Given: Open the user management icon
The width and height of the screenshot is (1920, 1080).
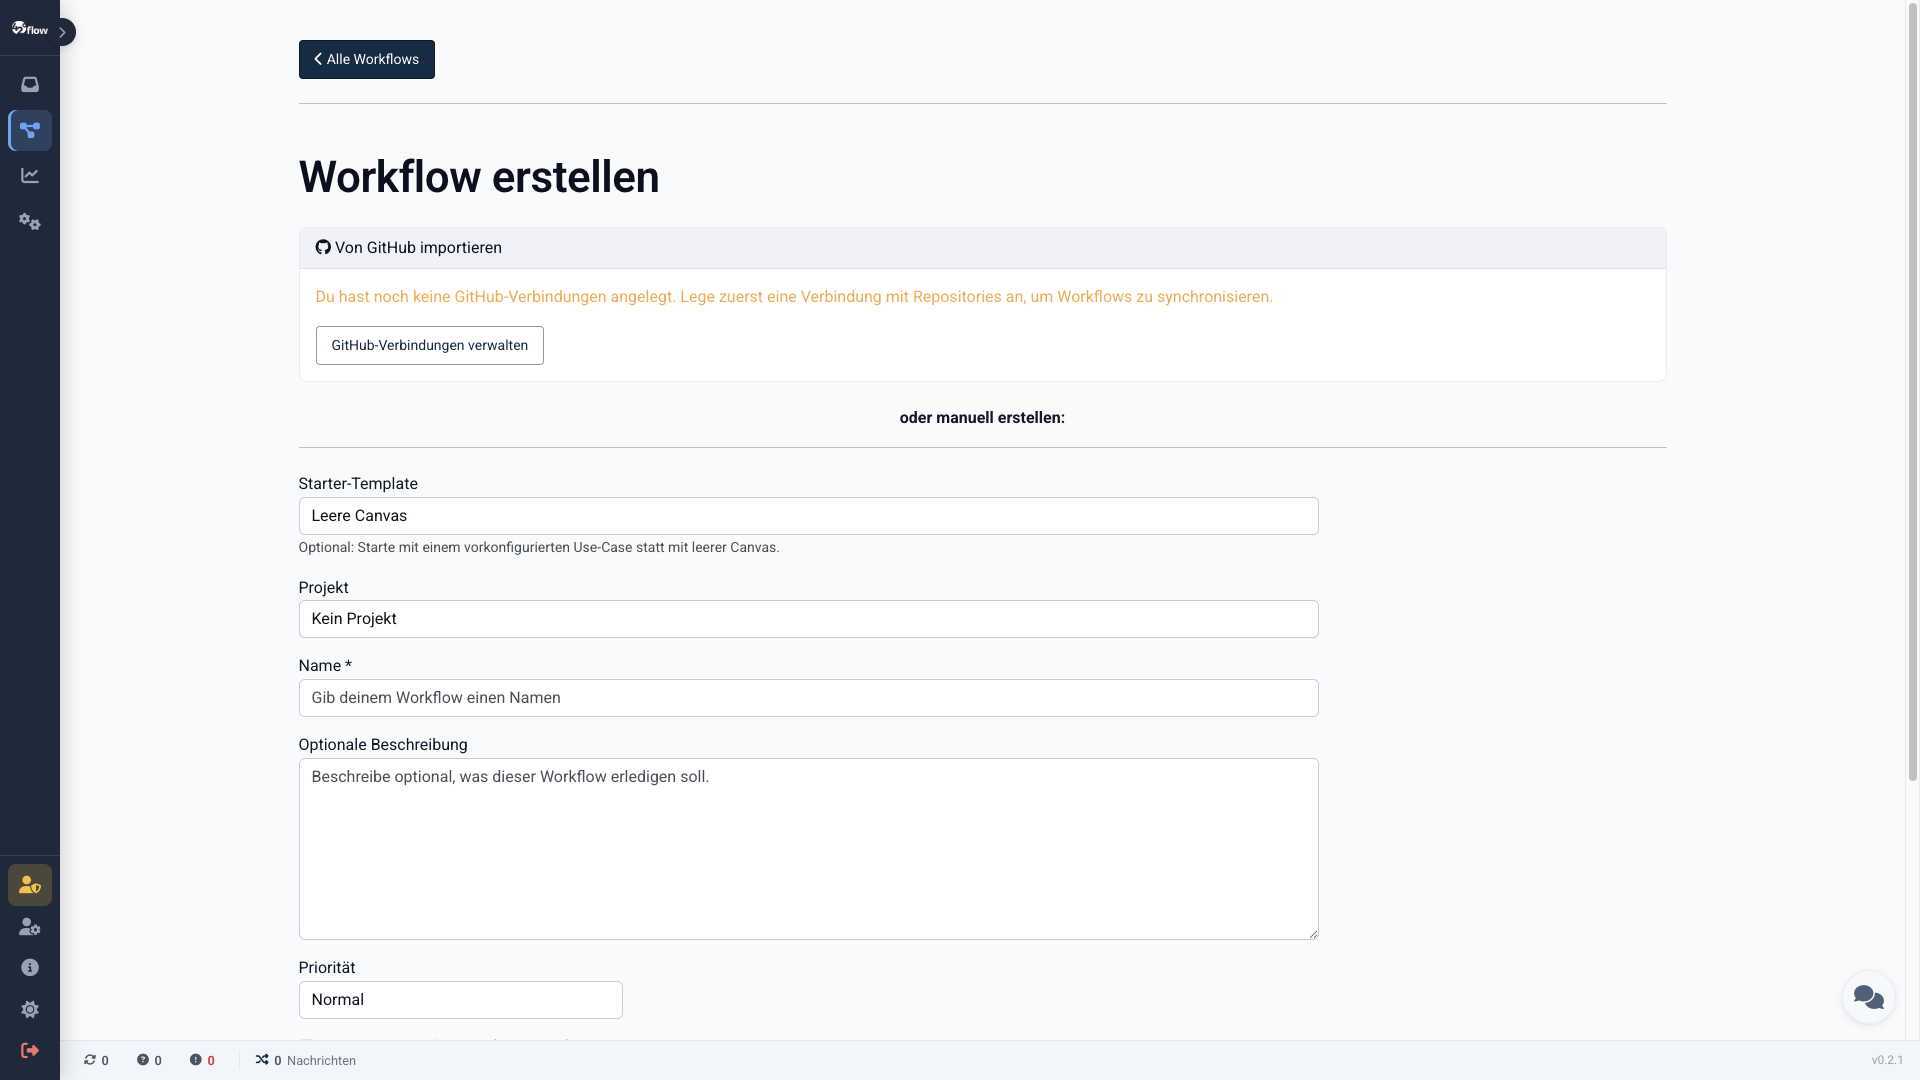Looking at the screenshot, I should coord(29,927).
